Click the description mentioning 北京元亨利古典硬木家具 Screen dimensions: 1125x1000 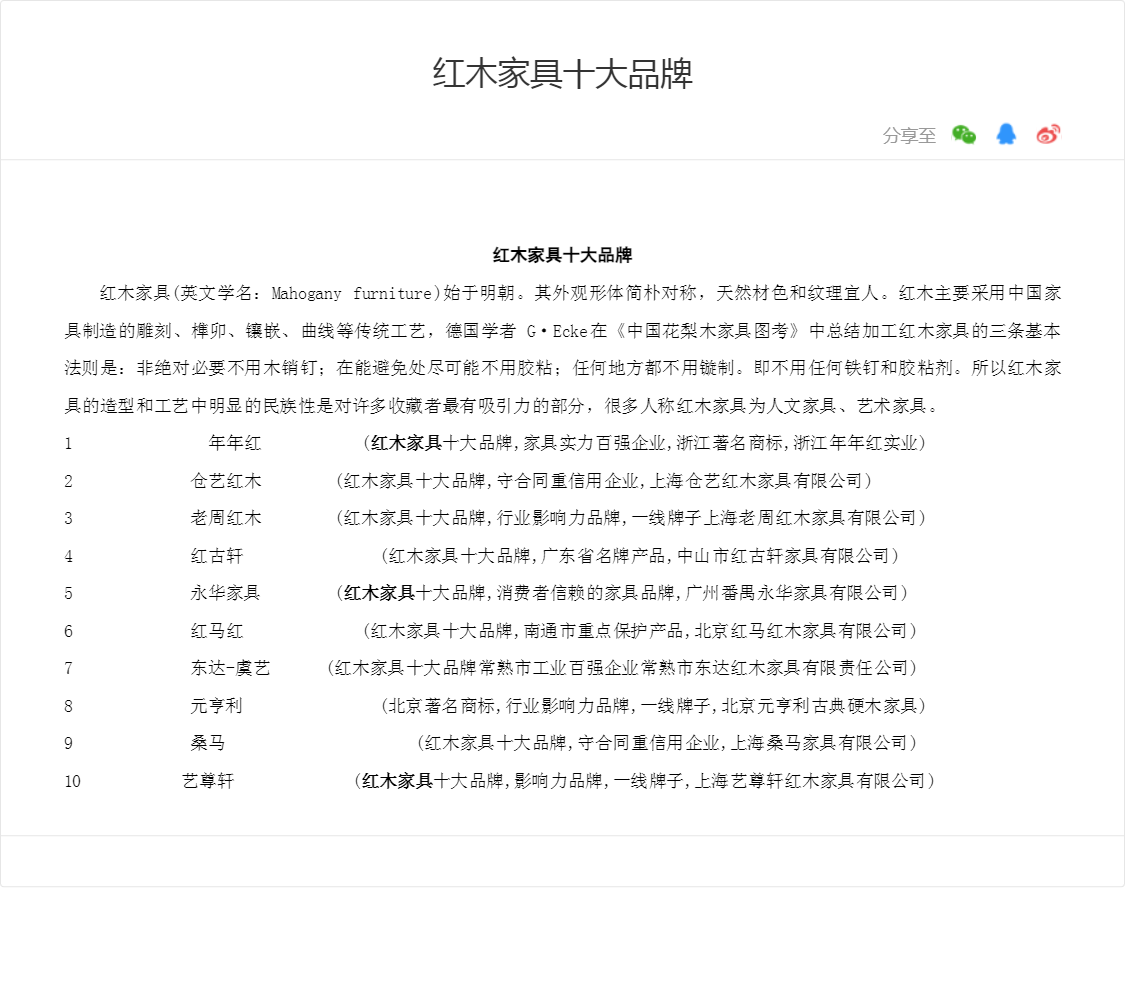coord(654,706)
